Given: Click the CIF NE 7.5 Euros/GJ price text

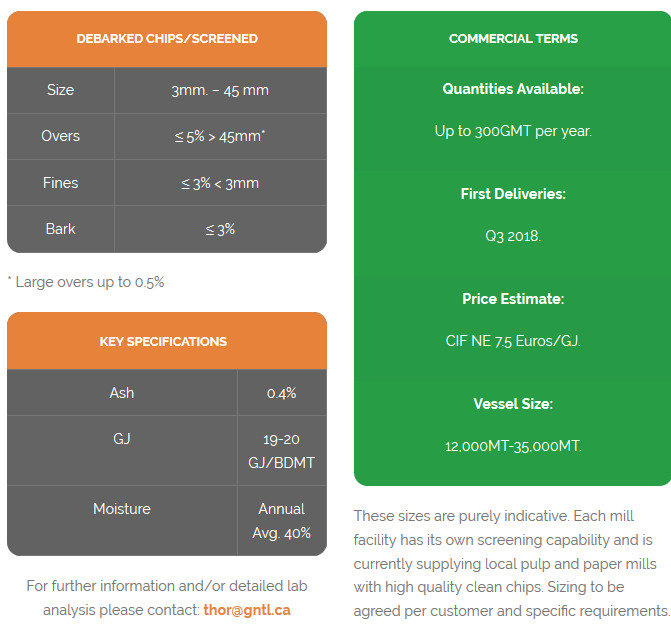Looking at the screenshot, I should (x=513, y=341).
